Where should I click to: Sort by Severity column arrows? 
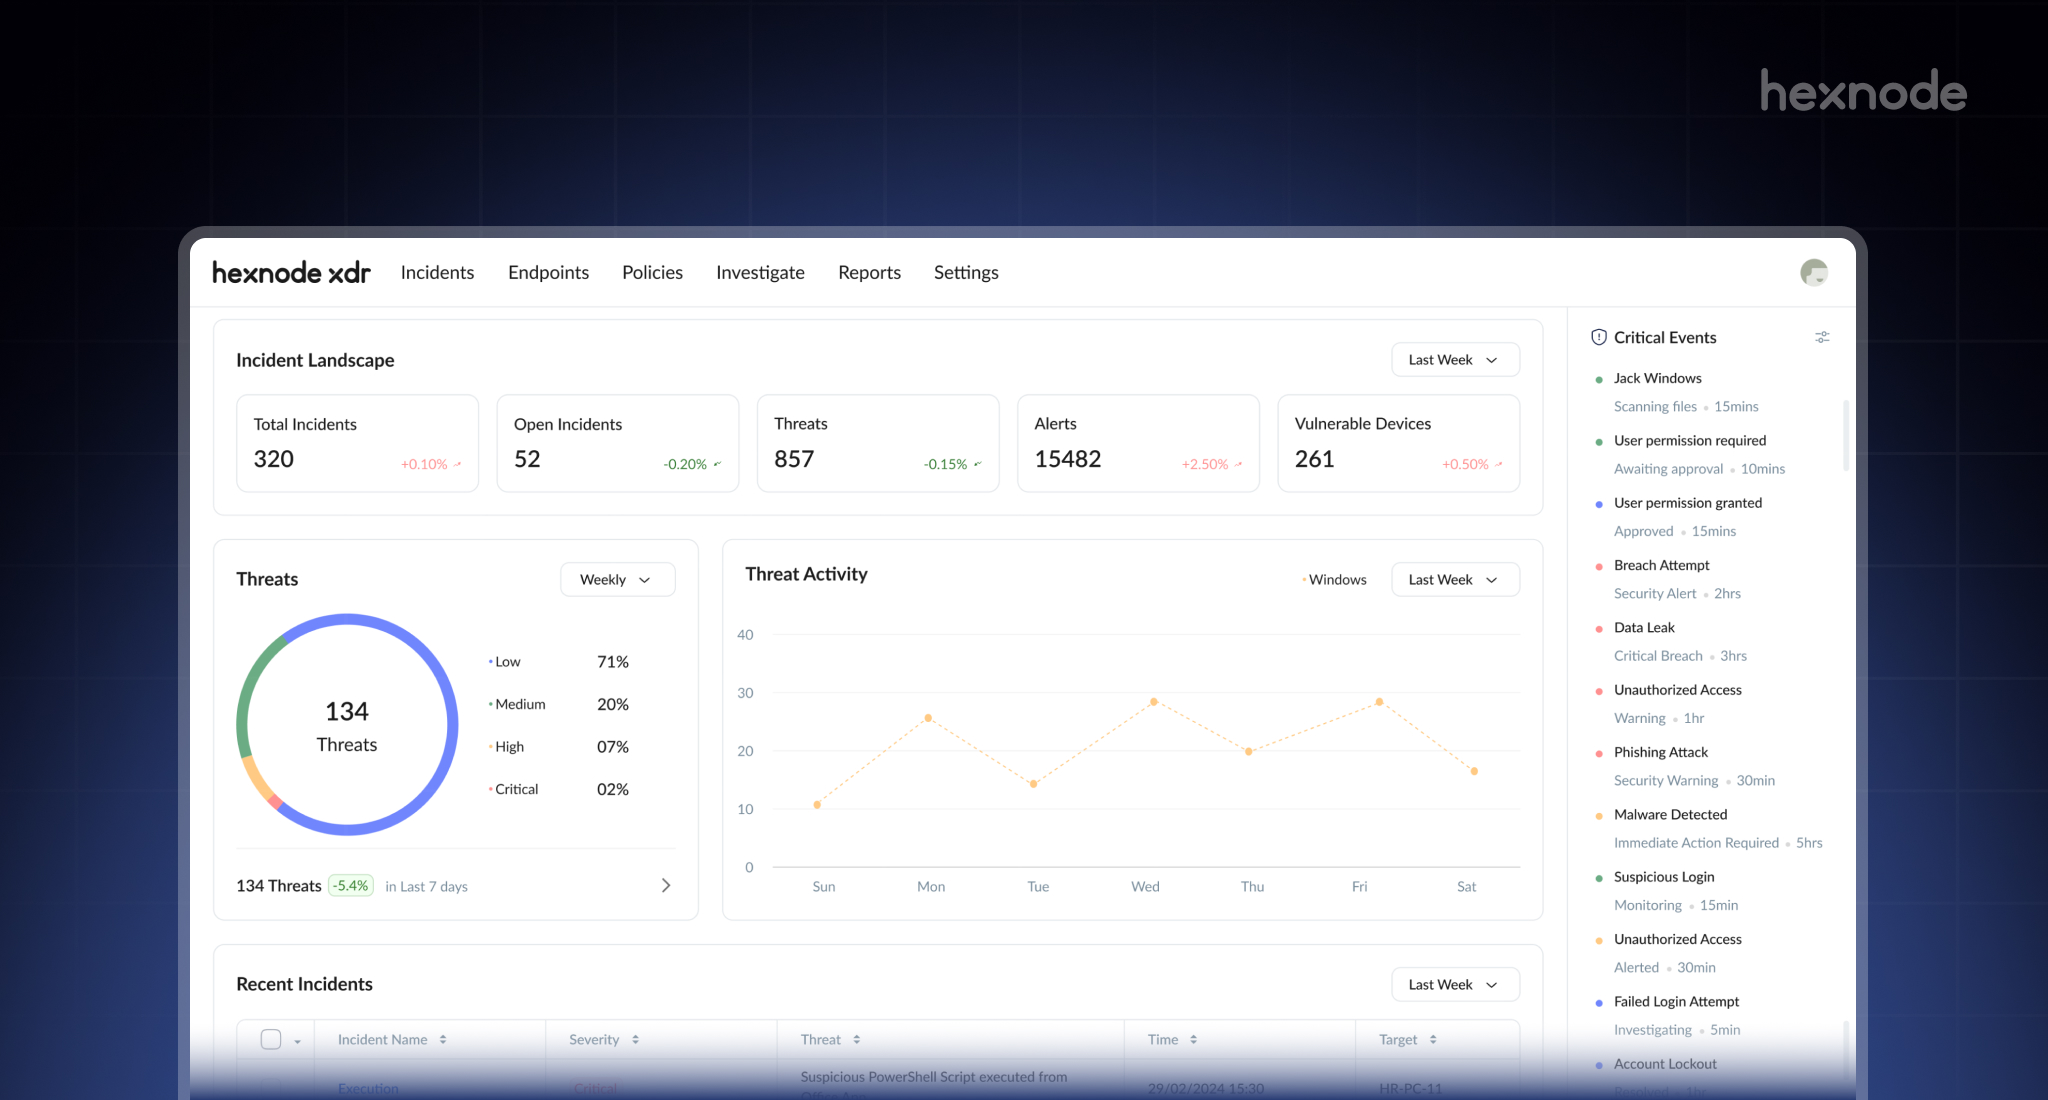click(635, 1040)
